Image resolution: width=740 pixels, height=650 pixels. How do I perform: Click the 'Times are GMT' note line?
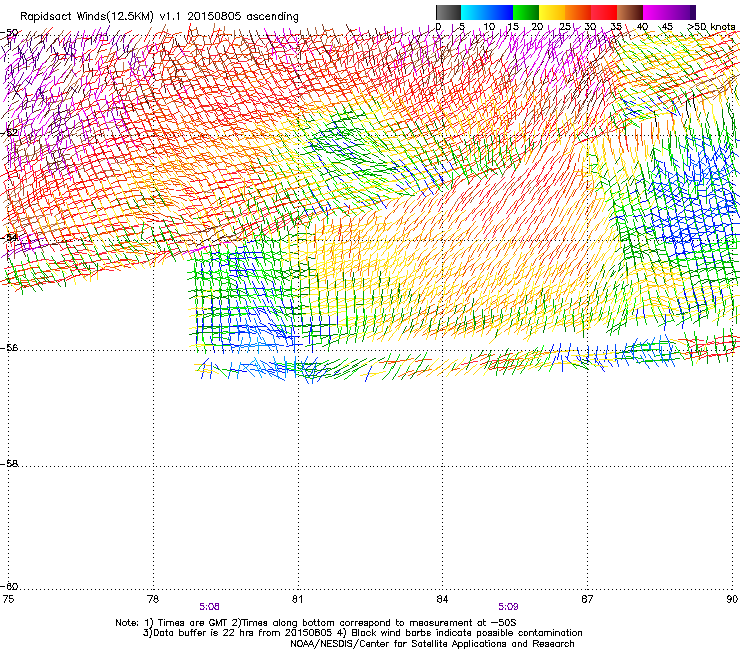point(316,623)
